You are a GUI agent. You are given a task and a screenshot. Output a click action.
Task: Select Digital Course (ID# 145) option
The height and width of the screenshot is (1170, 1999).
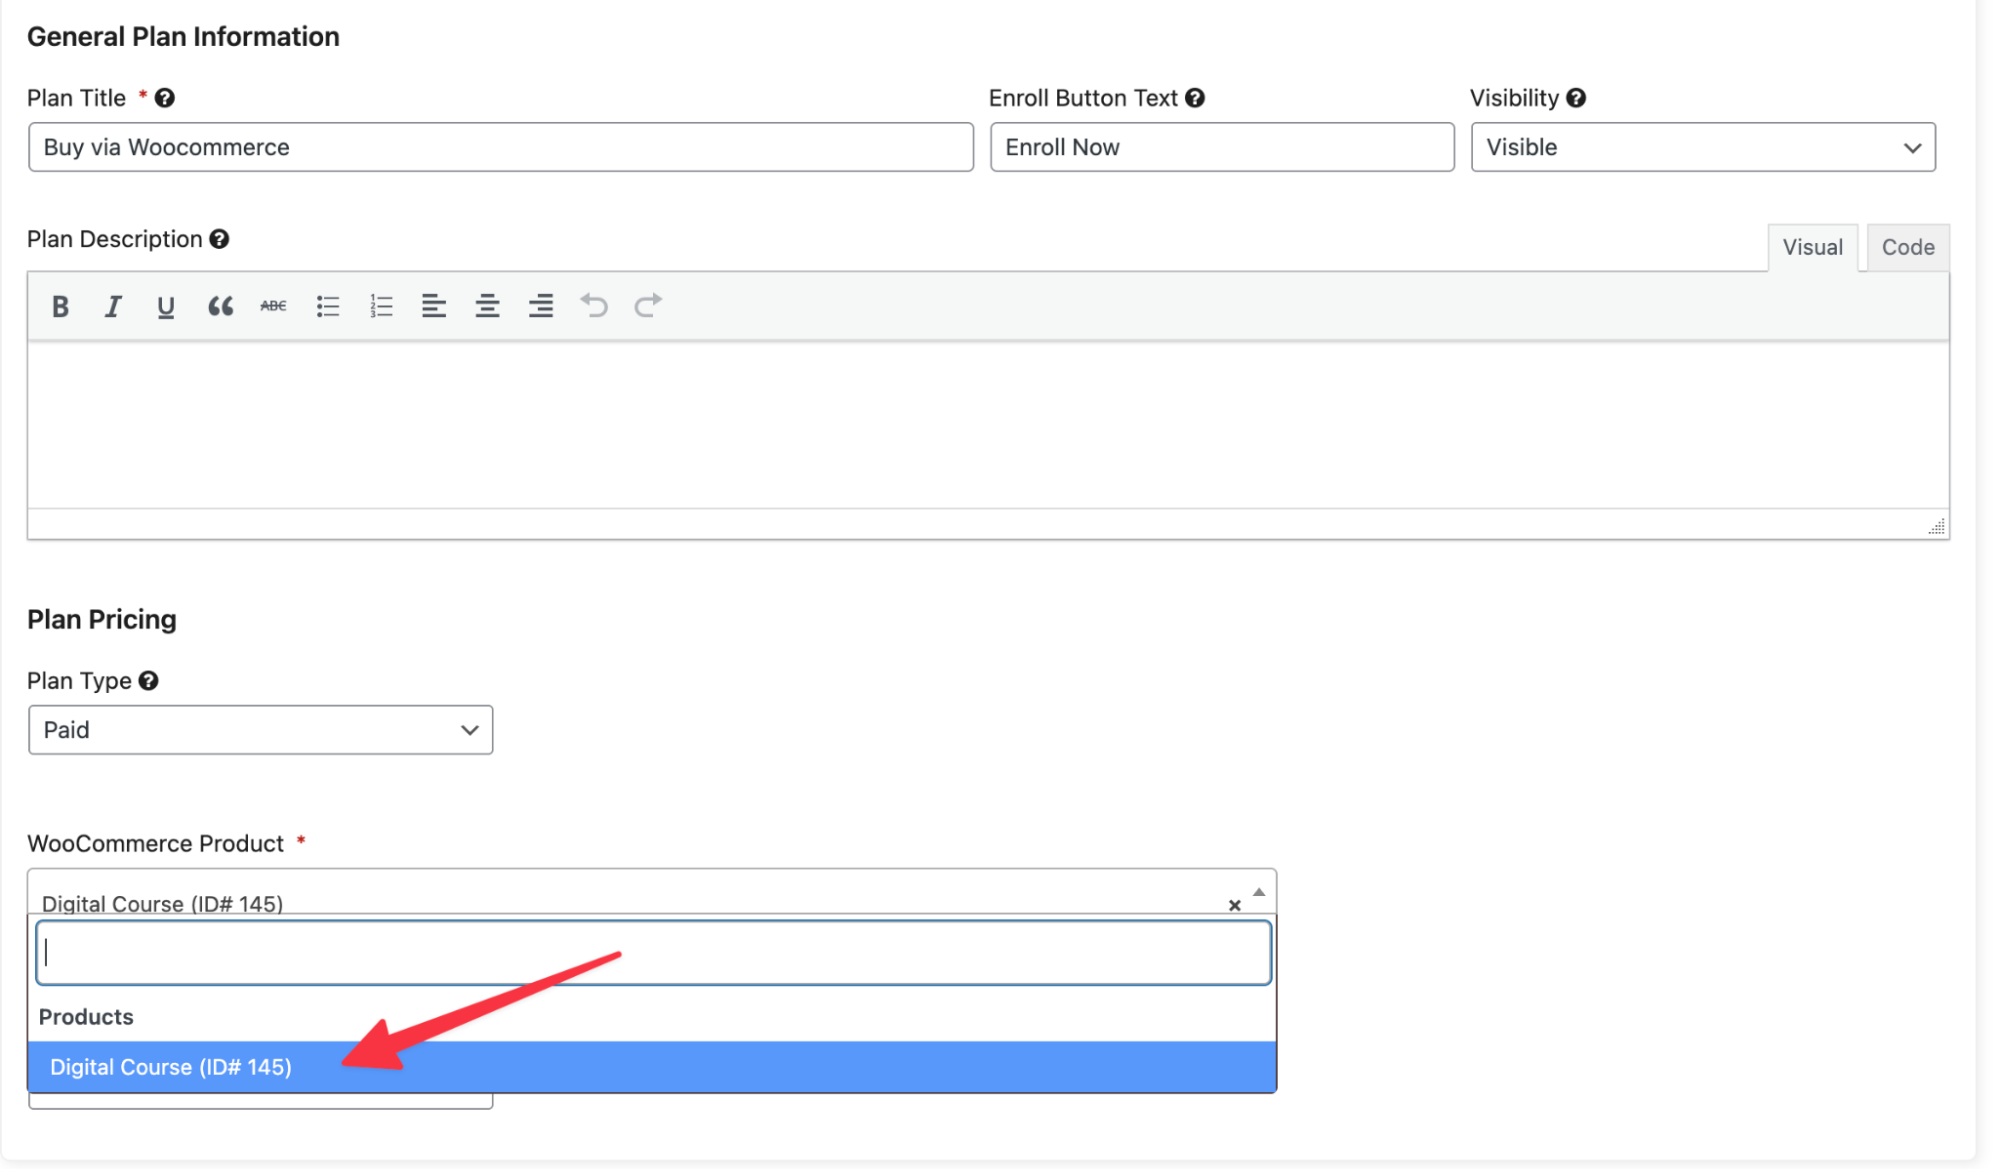[171, 1067]
